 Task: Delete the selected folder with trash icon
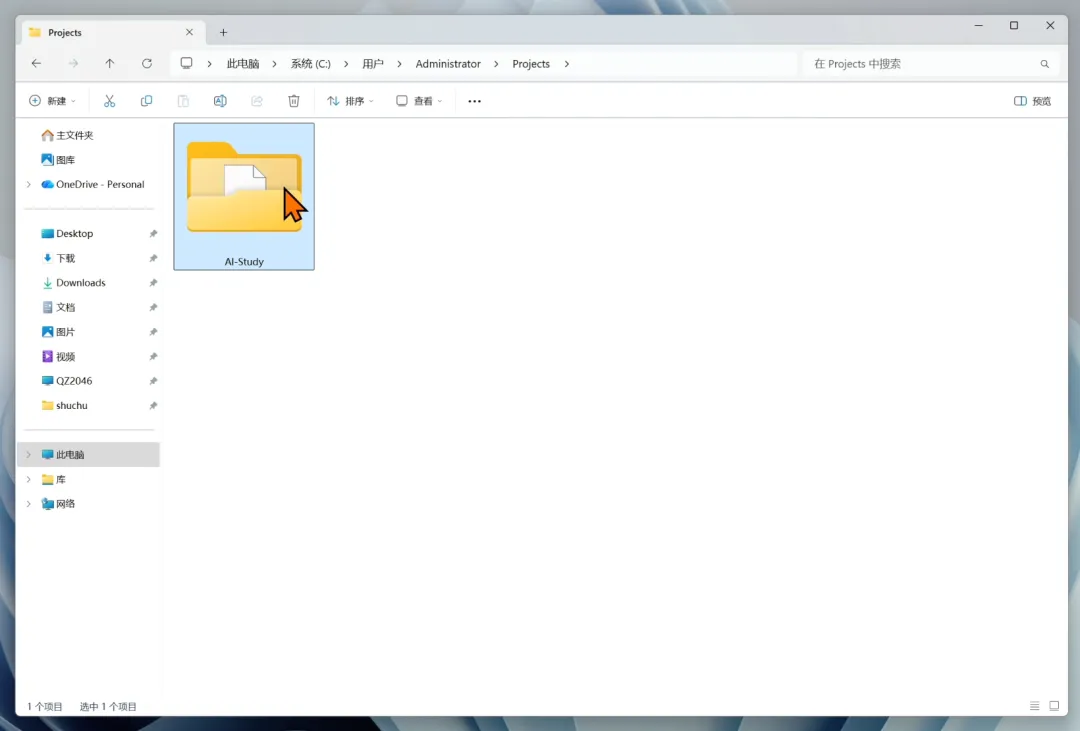tap(293, 101)
